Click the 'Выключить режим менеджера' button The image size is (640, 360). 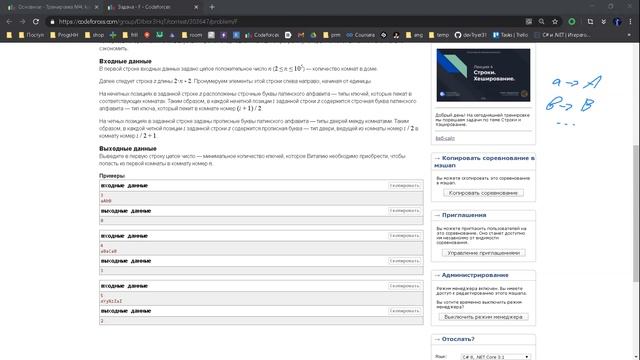(483, 317)
